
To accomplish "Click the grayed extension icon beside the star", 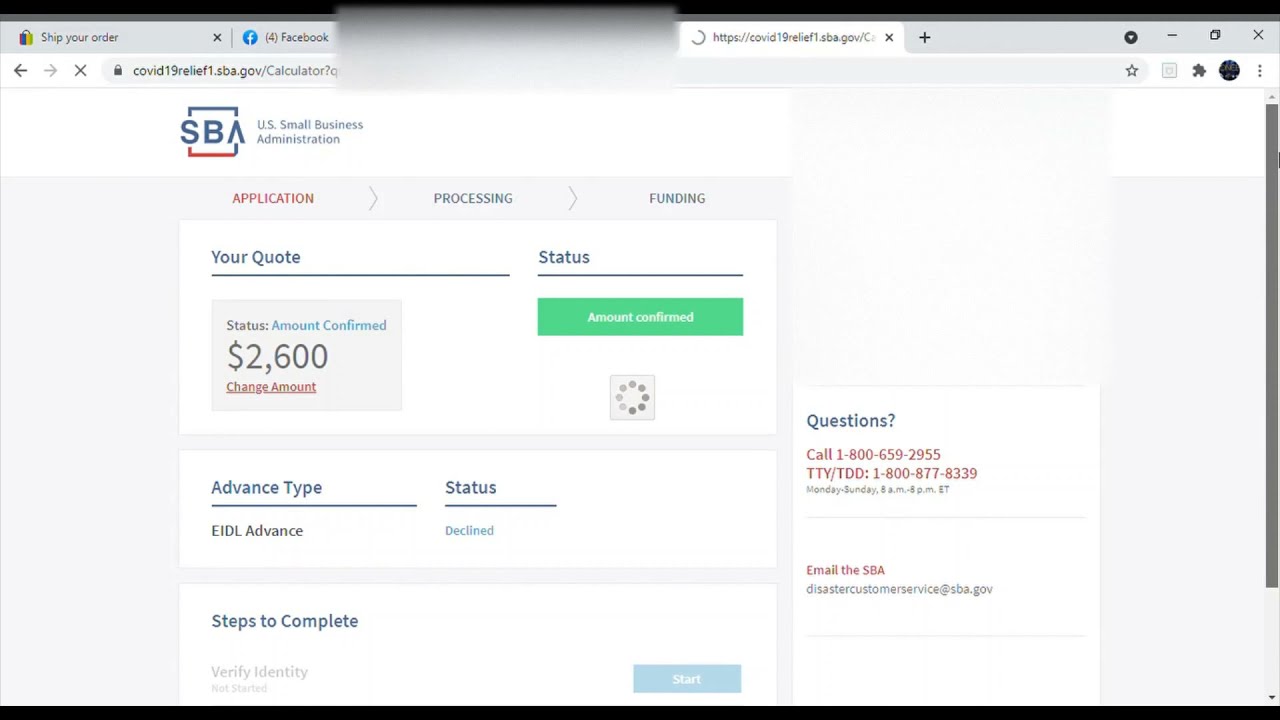I will pyautogui.click(x=1169, y=70).
